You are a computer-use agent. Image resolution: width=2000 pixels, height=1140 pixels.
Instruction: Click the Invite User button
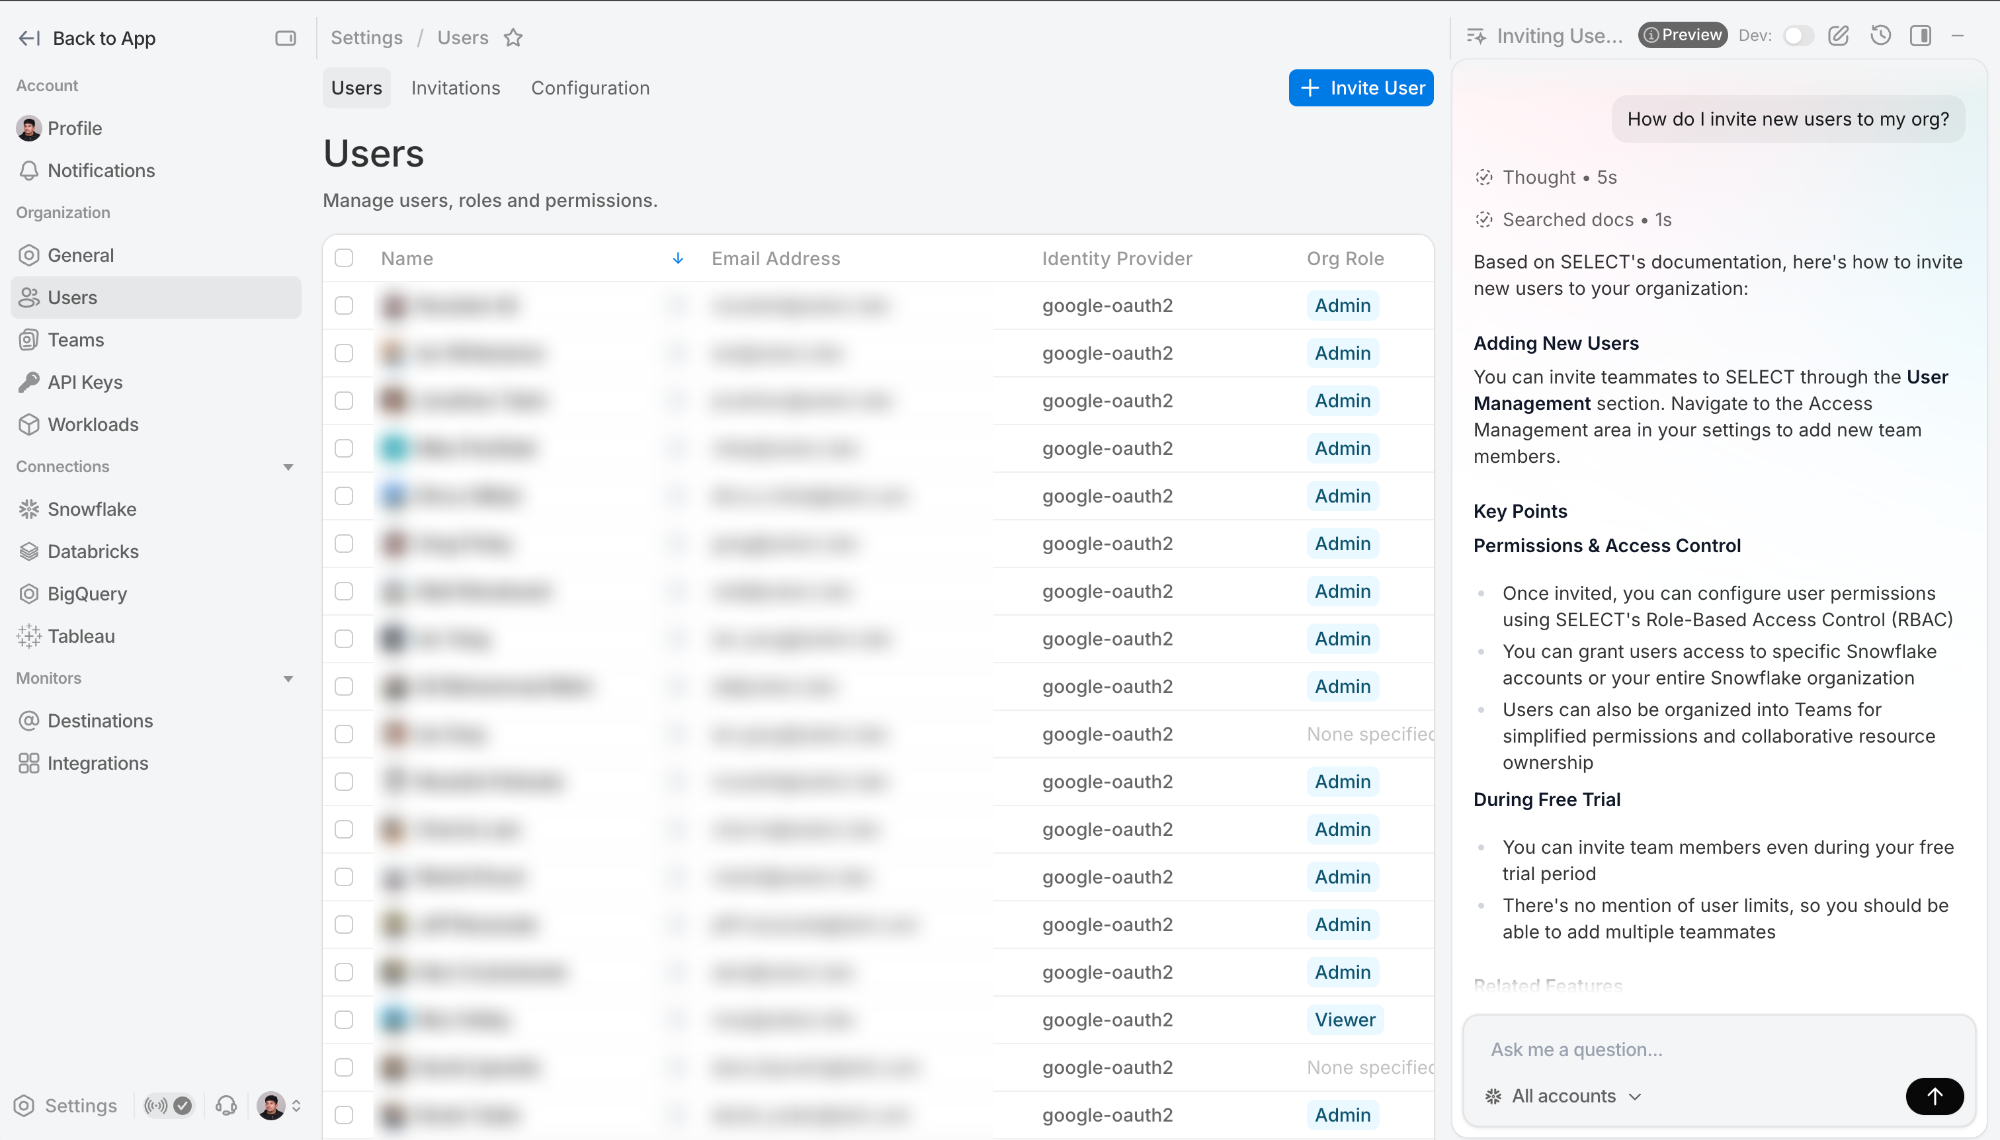coord(1360,88)
